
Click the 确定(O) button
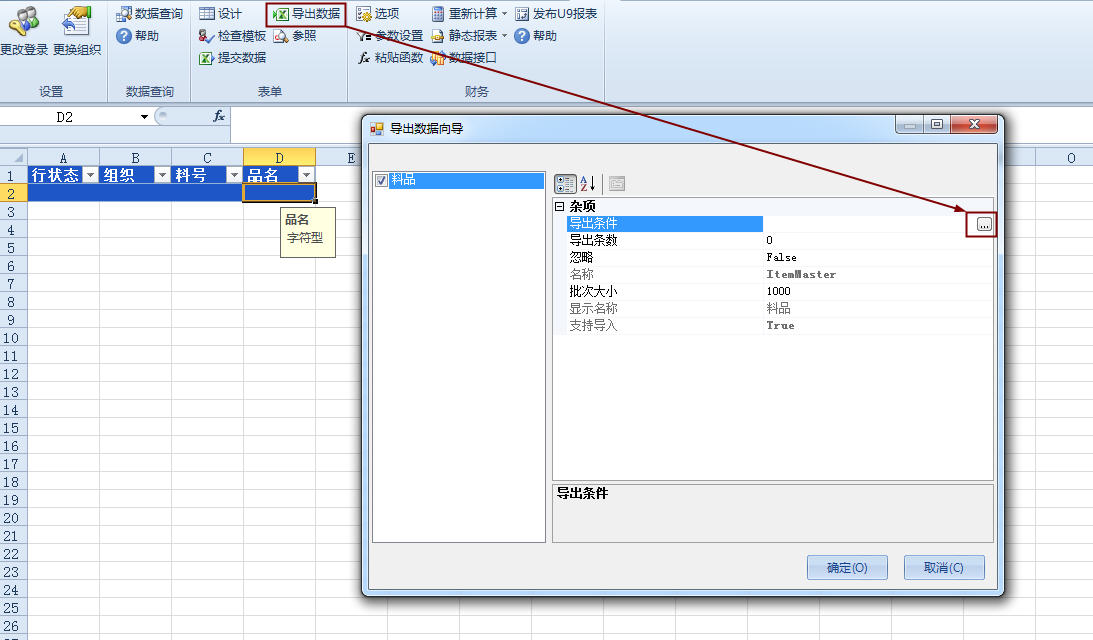point(847,568)
